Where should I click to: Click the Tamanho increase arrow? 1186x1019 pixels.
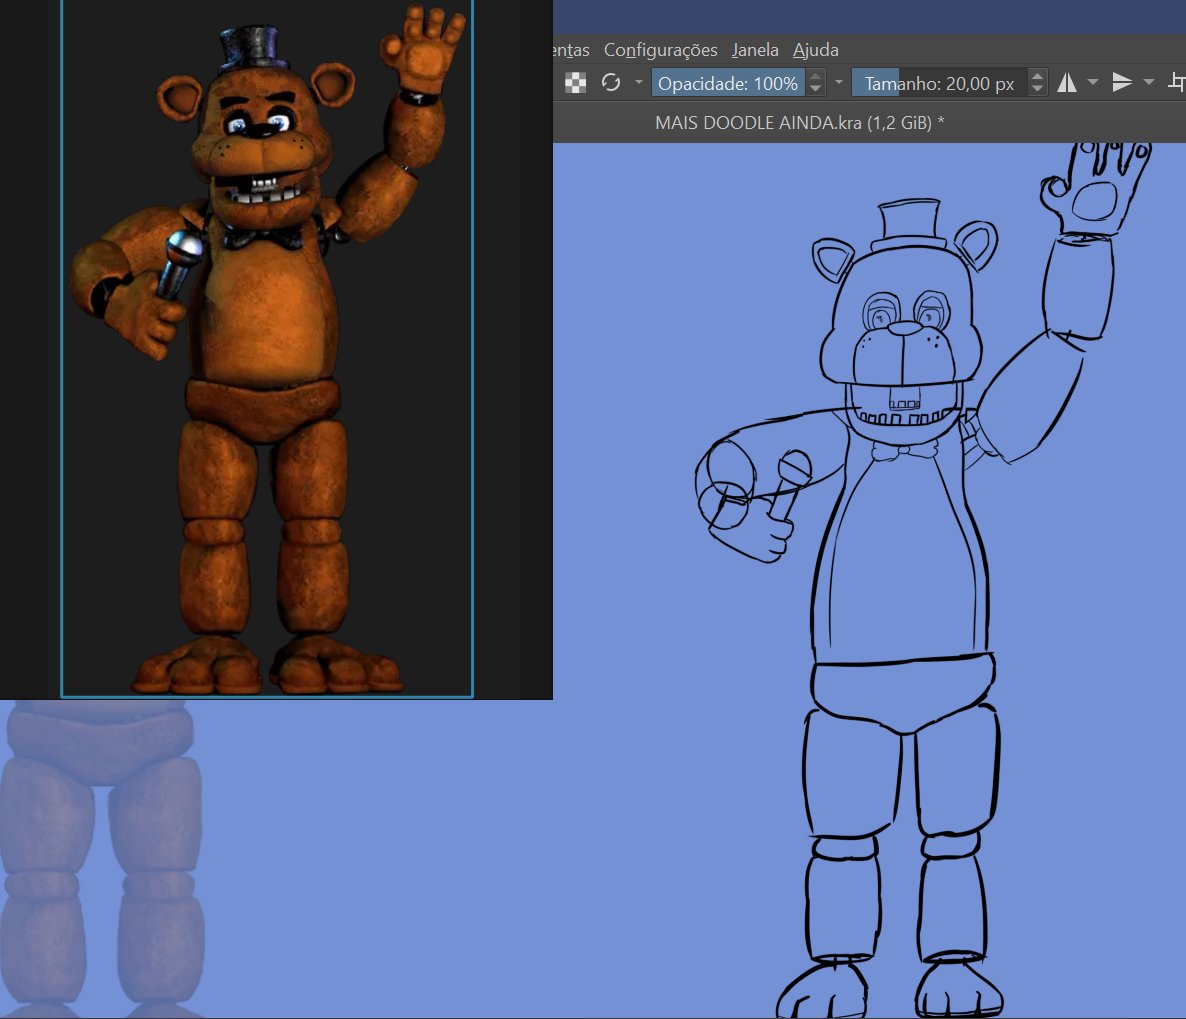pyautogui.click(x=1038, y=76)
